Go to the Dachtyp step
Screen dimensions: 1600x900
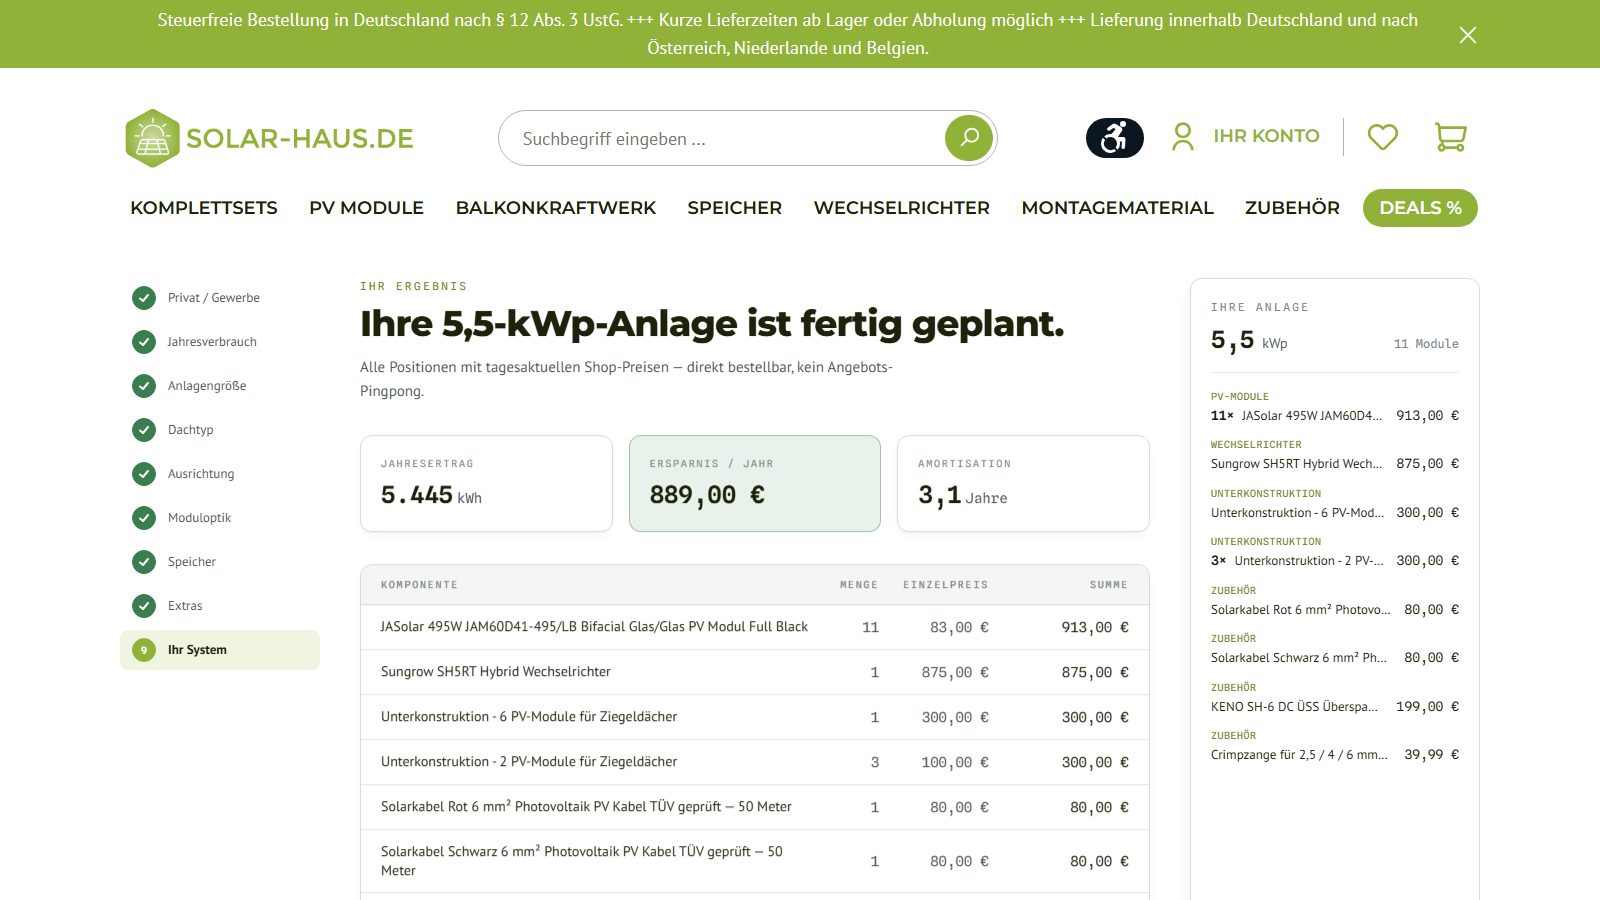220,430
